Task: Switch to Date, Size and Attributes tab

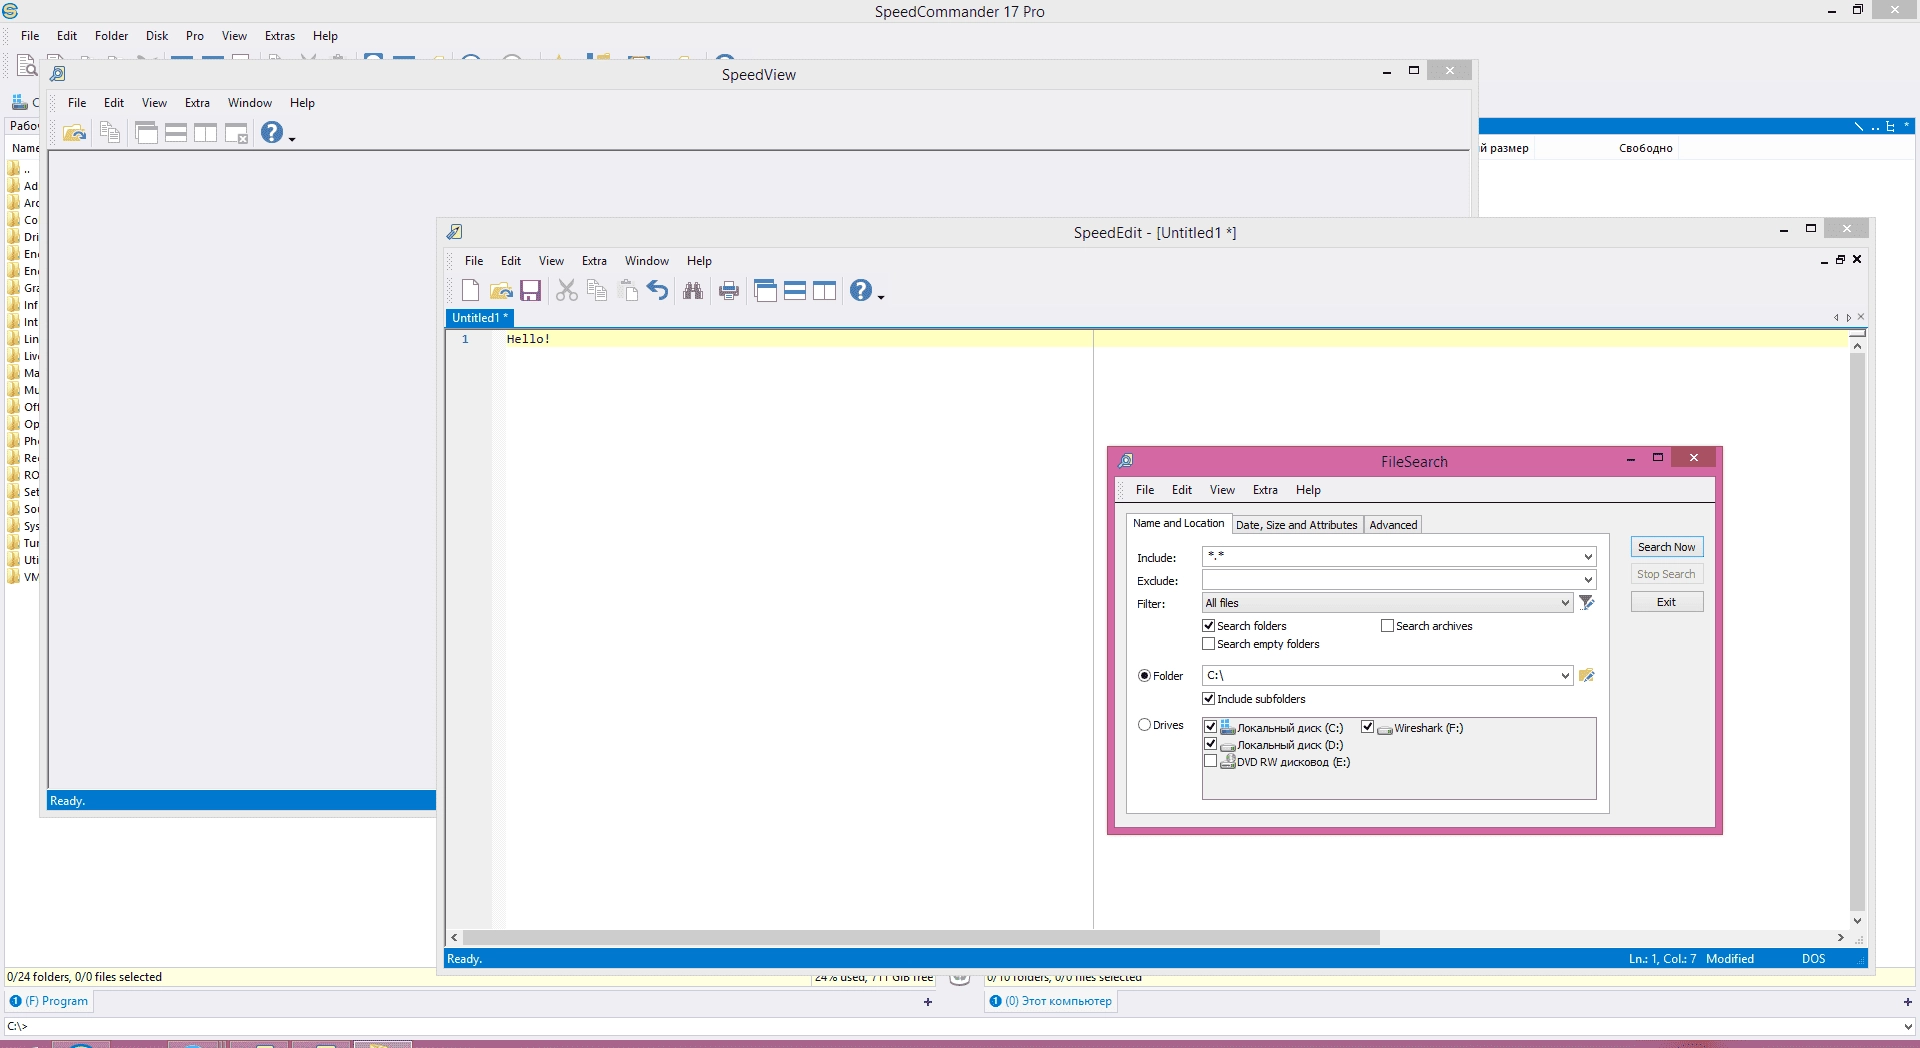Action: 1296,525
